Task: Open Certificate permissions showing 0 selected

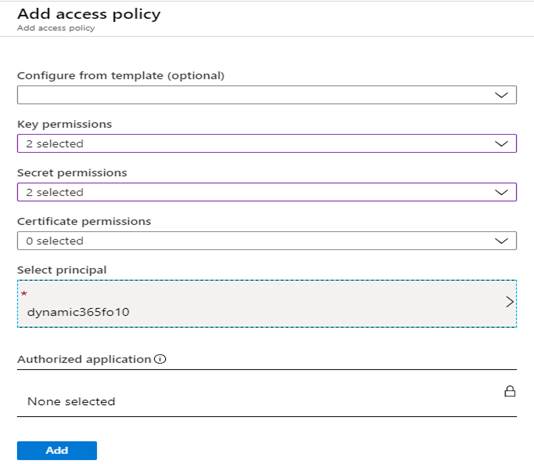Action: pos(267,241)
